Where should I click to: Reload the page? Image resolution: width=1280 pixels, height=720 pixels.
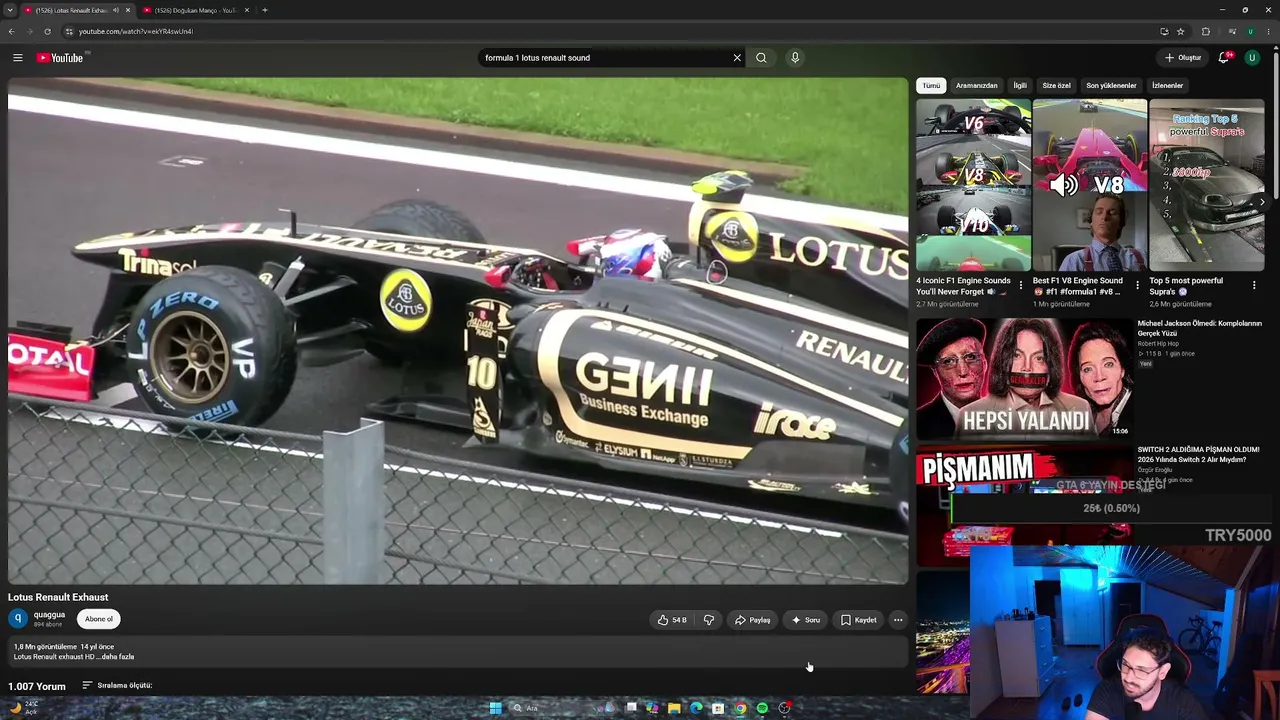(47, 31)
